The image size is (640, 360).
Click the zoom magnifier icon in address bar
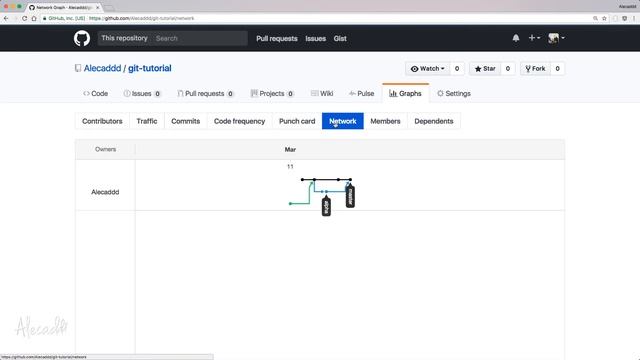pyautogui.click(x=596, y=18)
